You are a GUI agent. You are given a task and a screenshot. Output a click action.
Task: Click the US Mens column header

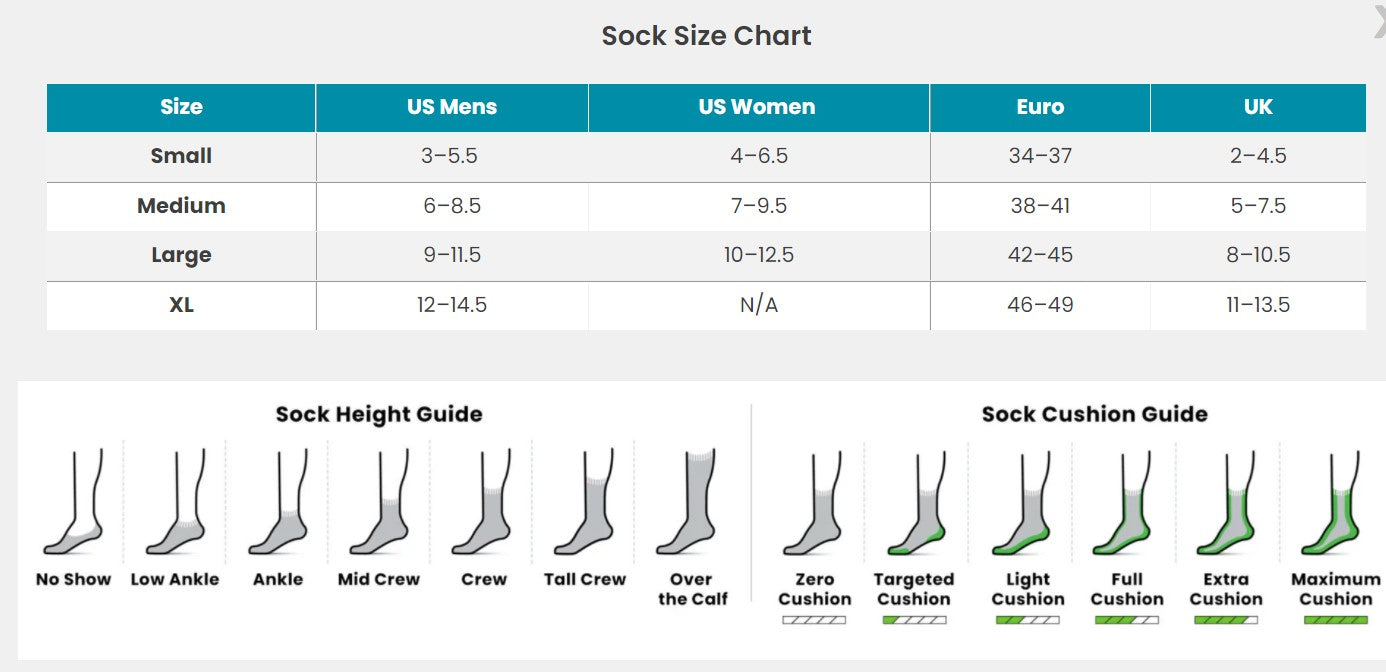[x=452, y=107]
